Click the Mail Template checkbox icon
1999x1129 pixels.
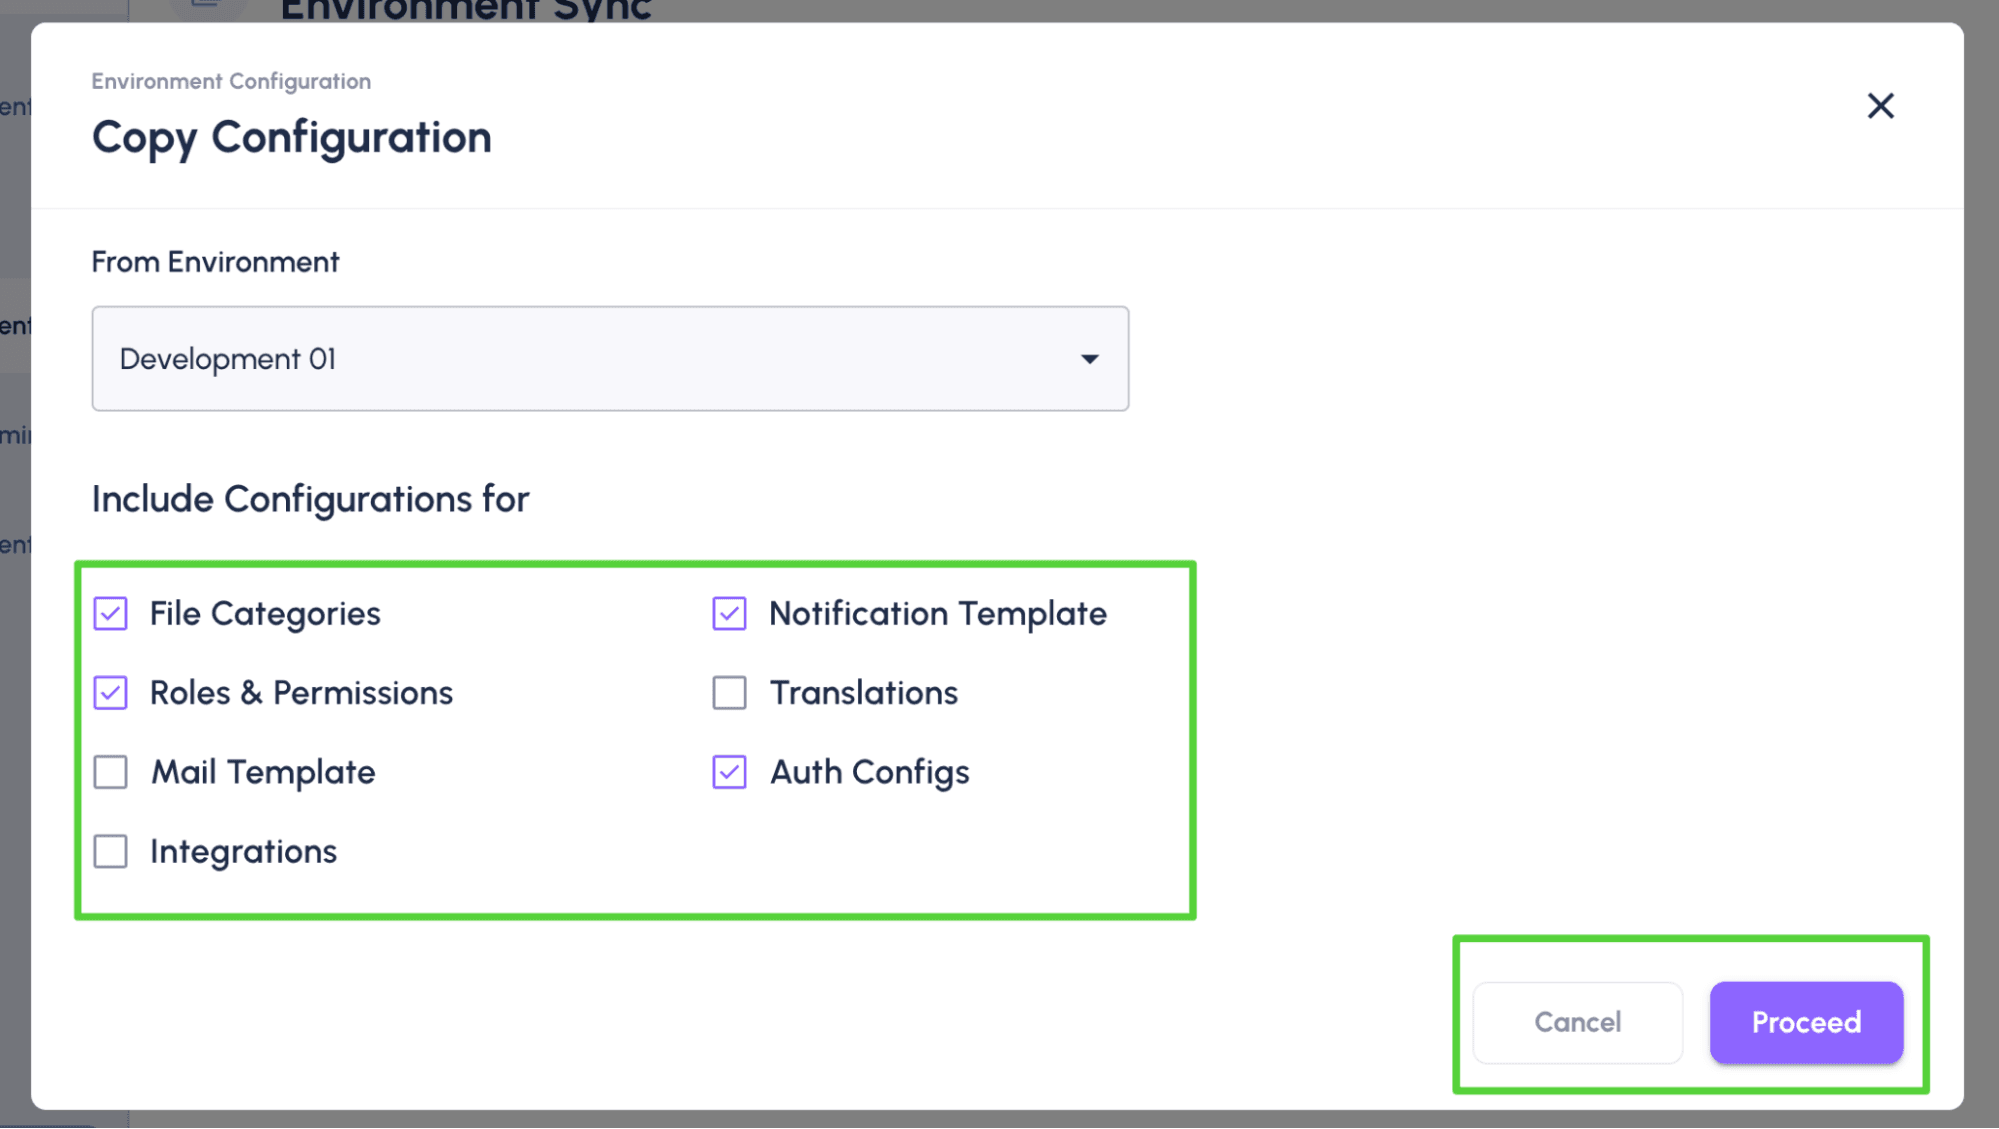click(x=110, y=771)
